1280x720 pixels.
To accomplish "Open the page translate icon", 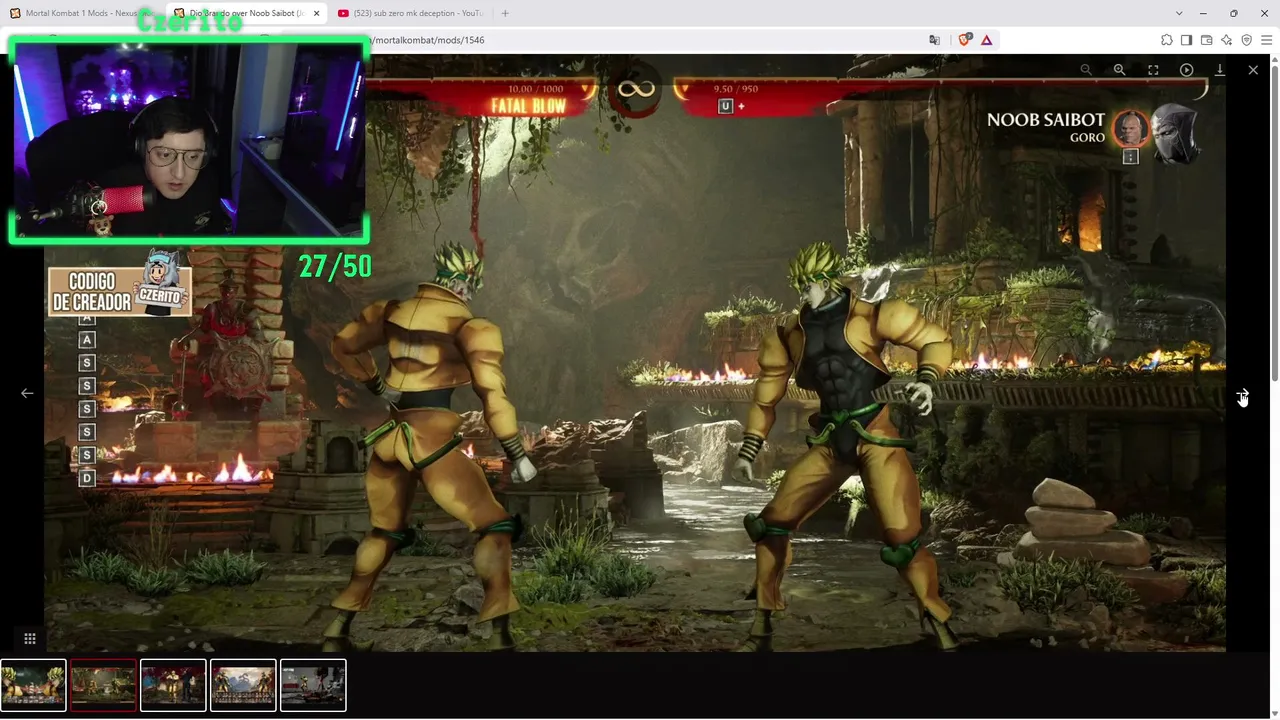I will point(934,40).
